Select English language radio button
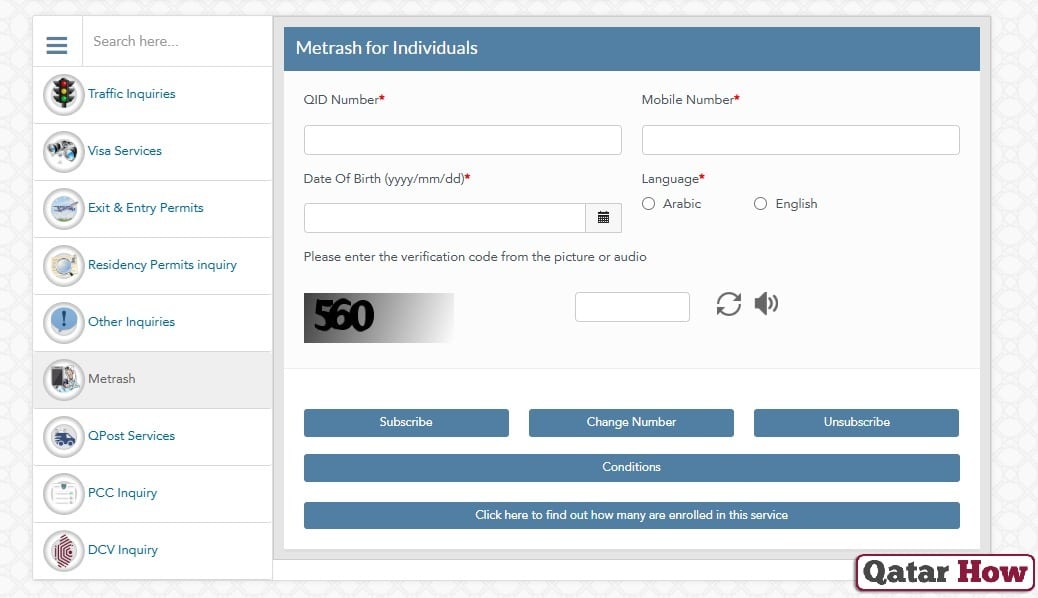The width and height of the screenshot is (1038, 598). (760, 204)
